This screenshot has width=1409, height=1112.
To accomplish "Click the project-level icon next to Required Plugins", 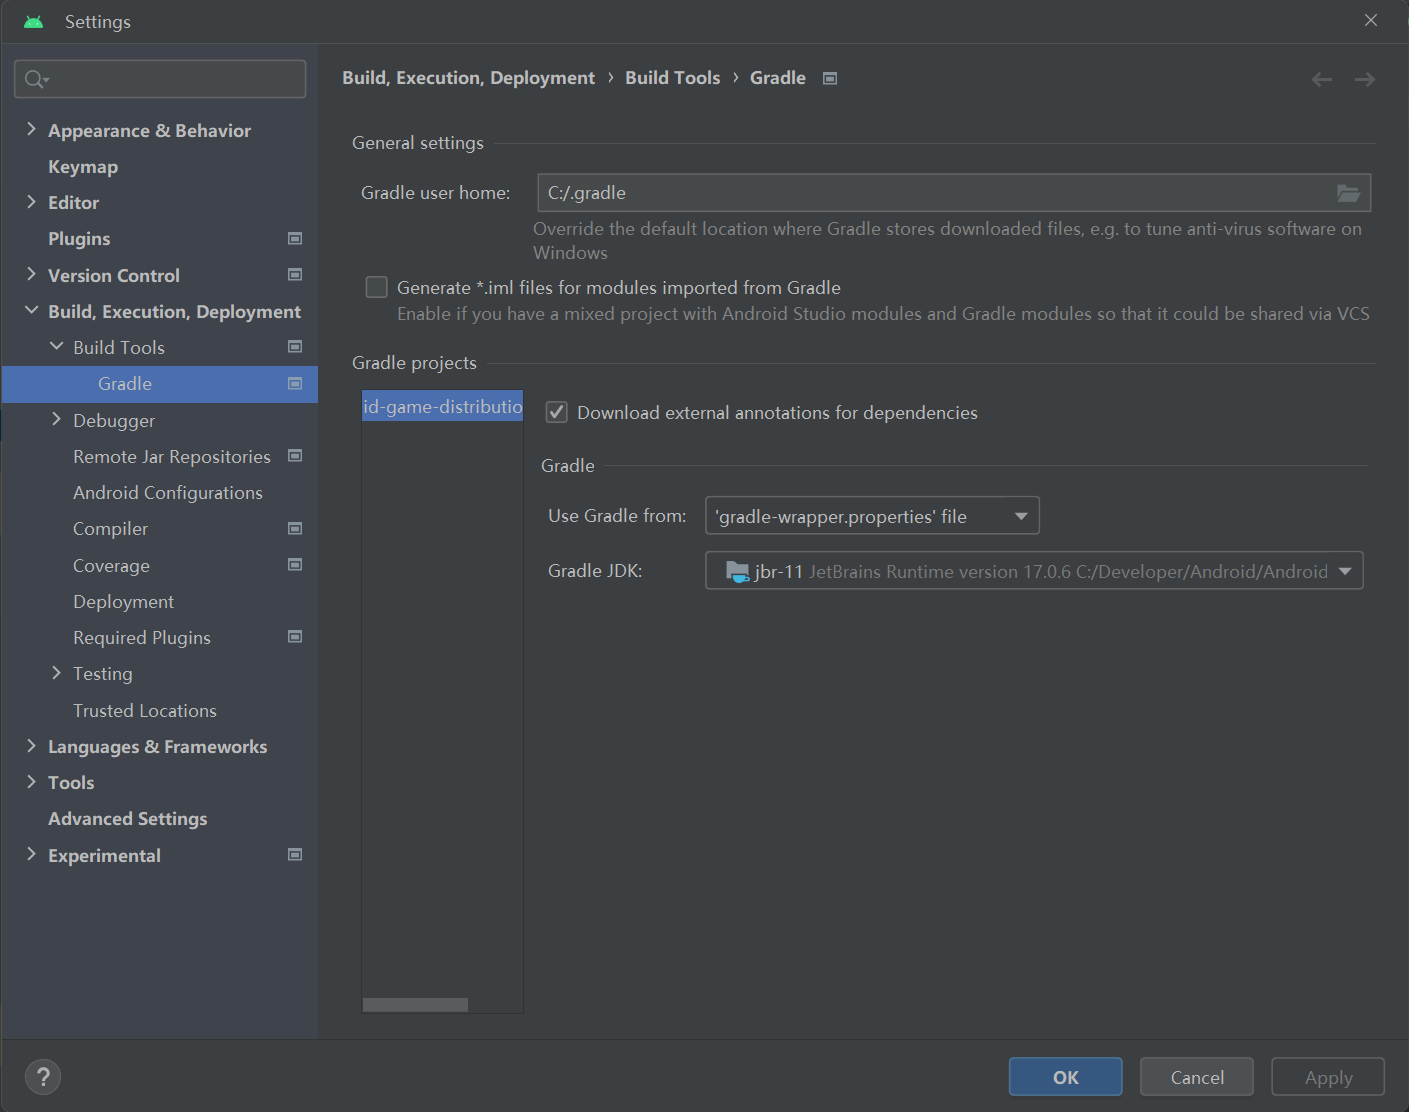I will coord(295,636).
